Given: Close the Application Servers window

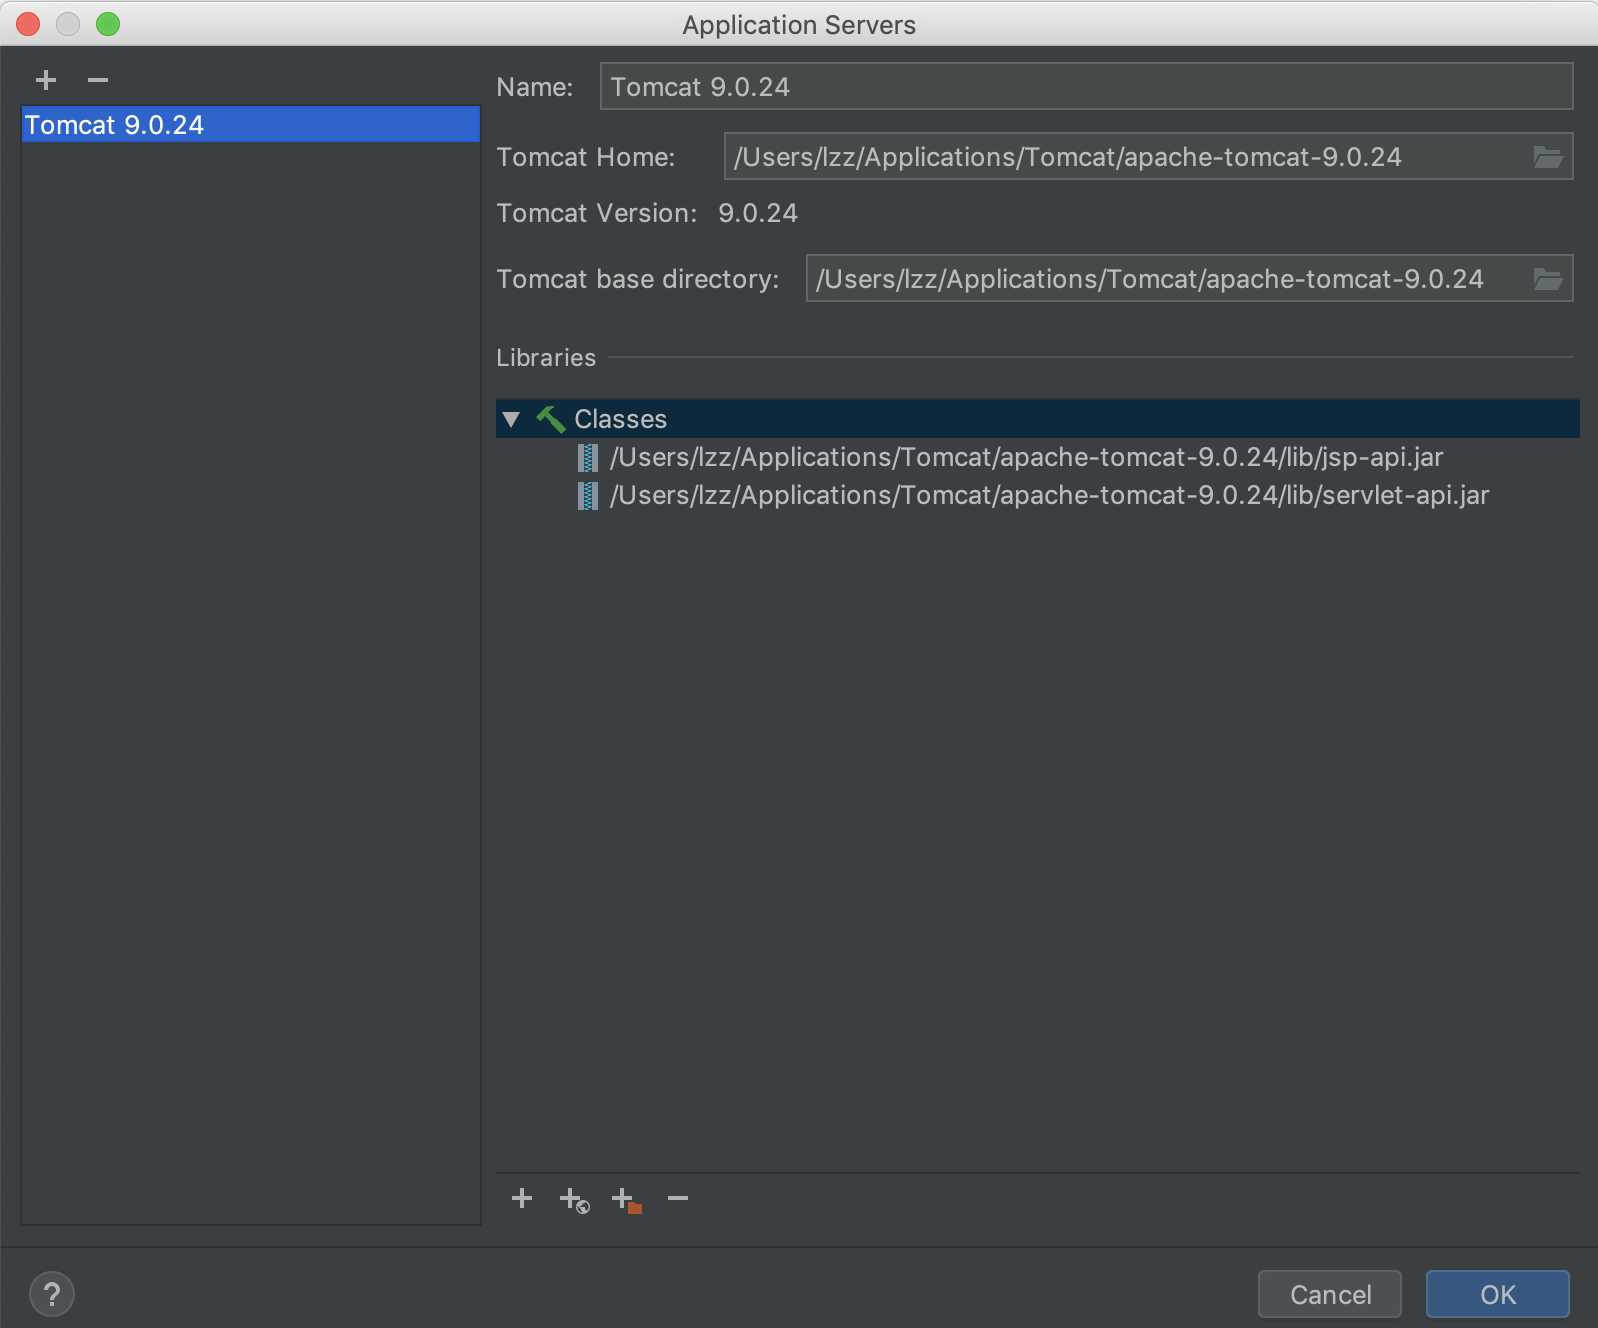Looking at the screenshot, I should click(x=28, y=24).
